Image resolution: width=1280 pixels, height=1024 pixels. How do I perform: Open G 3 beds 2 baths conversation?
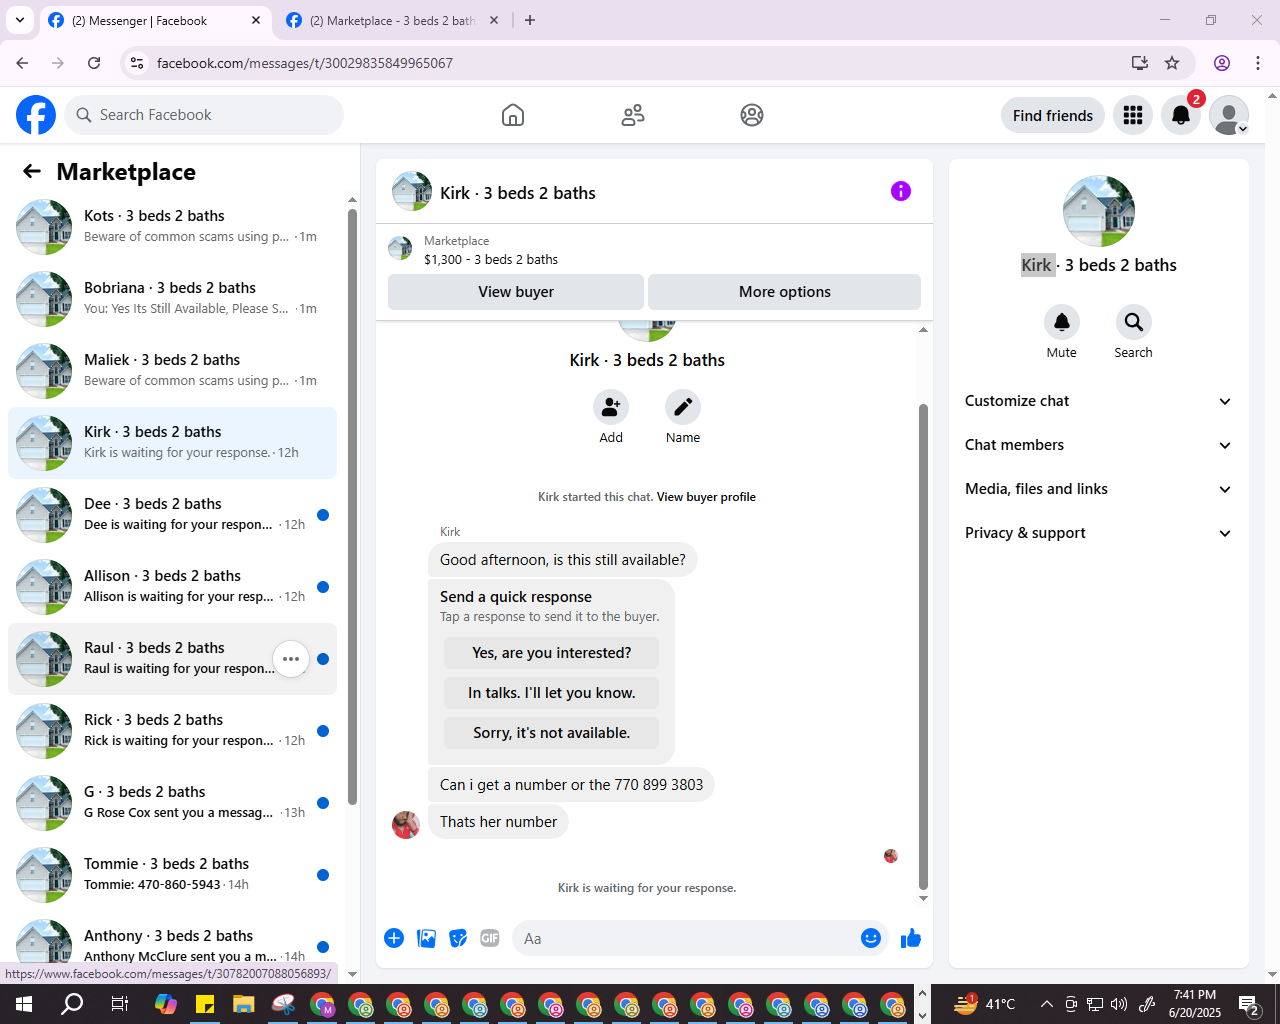pyautogui.click(x=172, y=803)
